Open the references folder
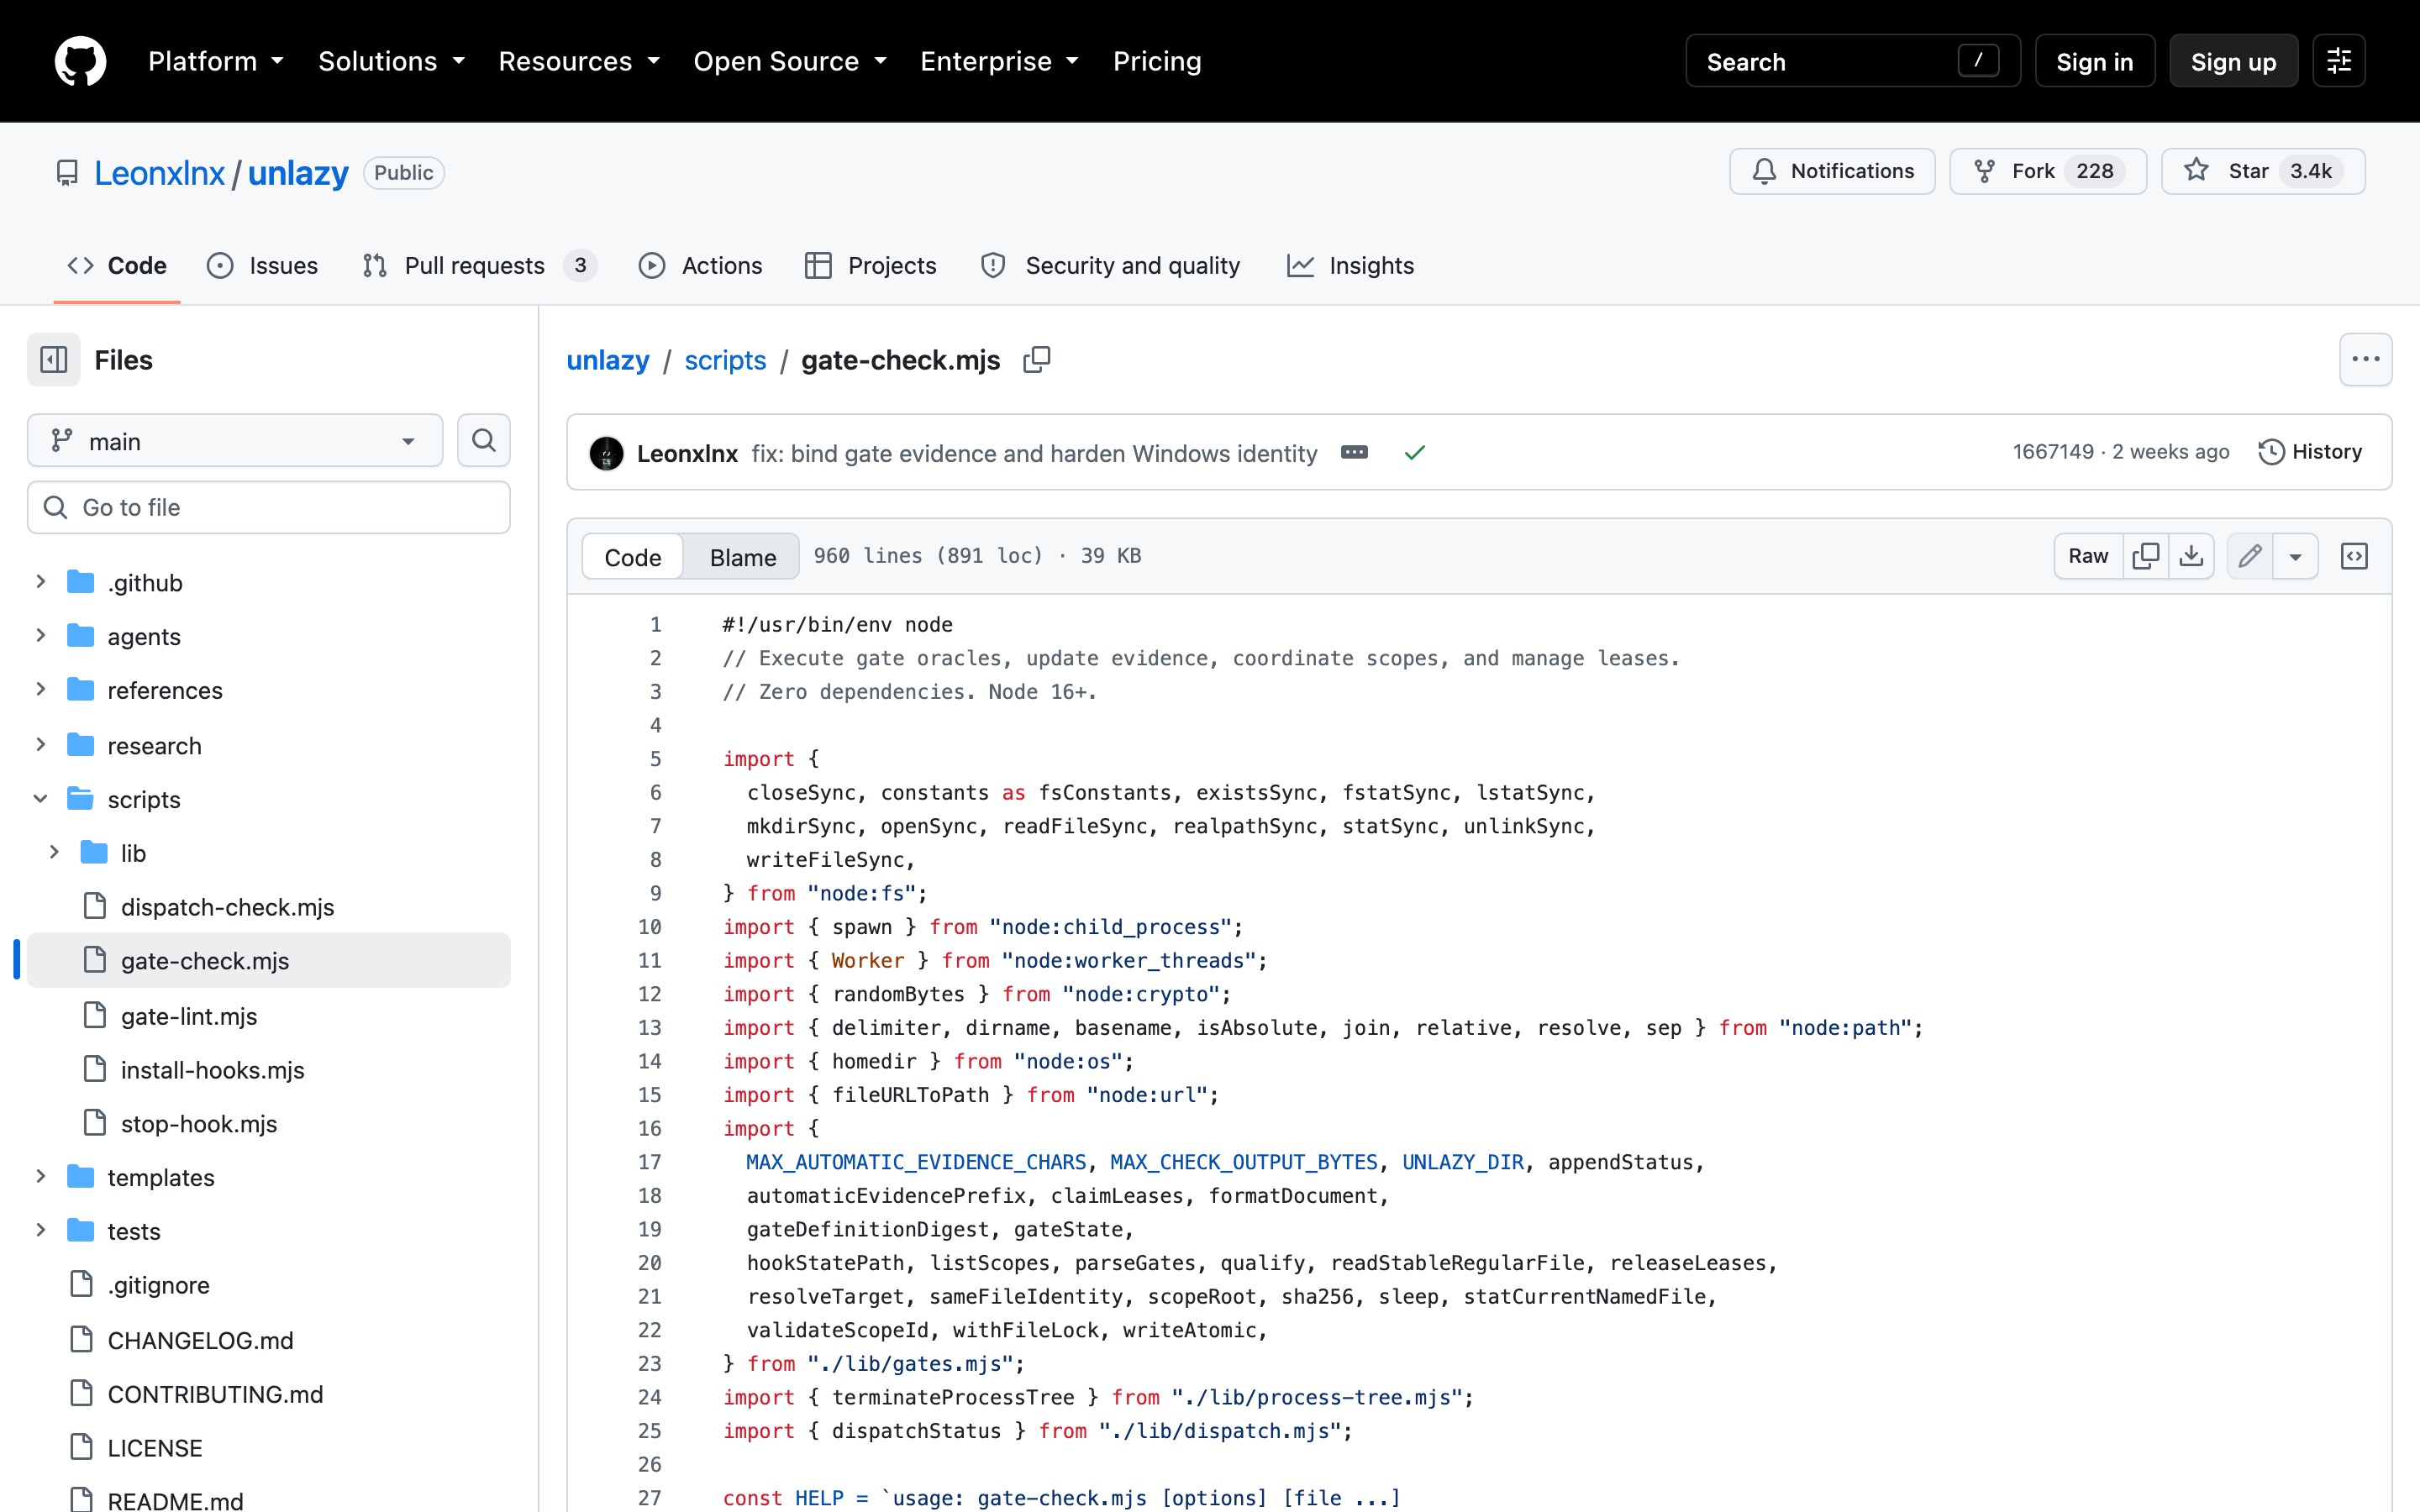This screenshot has height=1512, width=2420. click(165, 691)
